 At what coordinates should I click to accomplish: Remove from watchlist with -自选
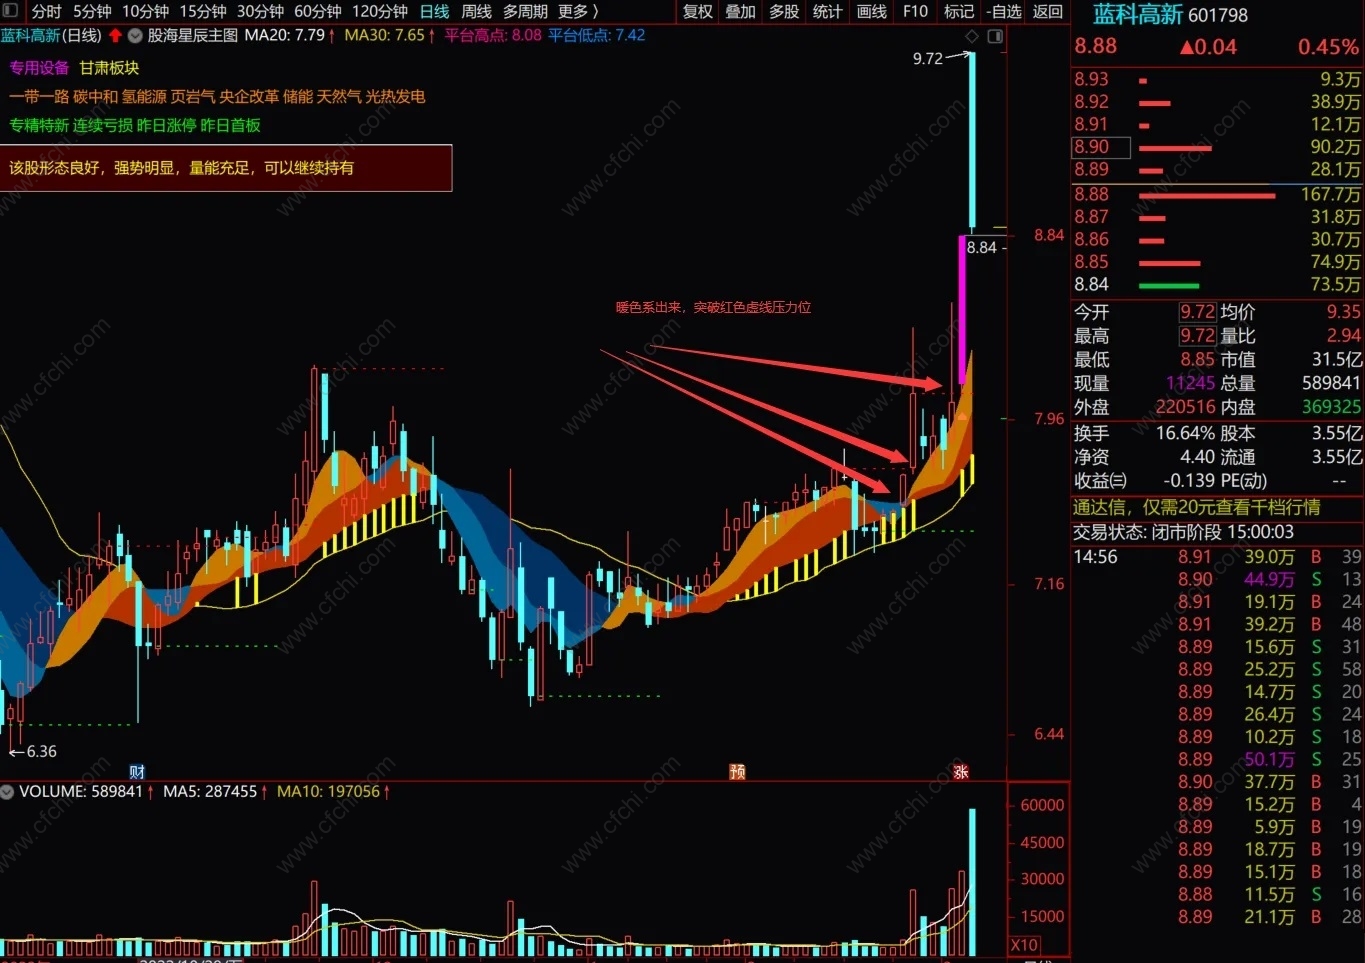[x=1004, y=11]
